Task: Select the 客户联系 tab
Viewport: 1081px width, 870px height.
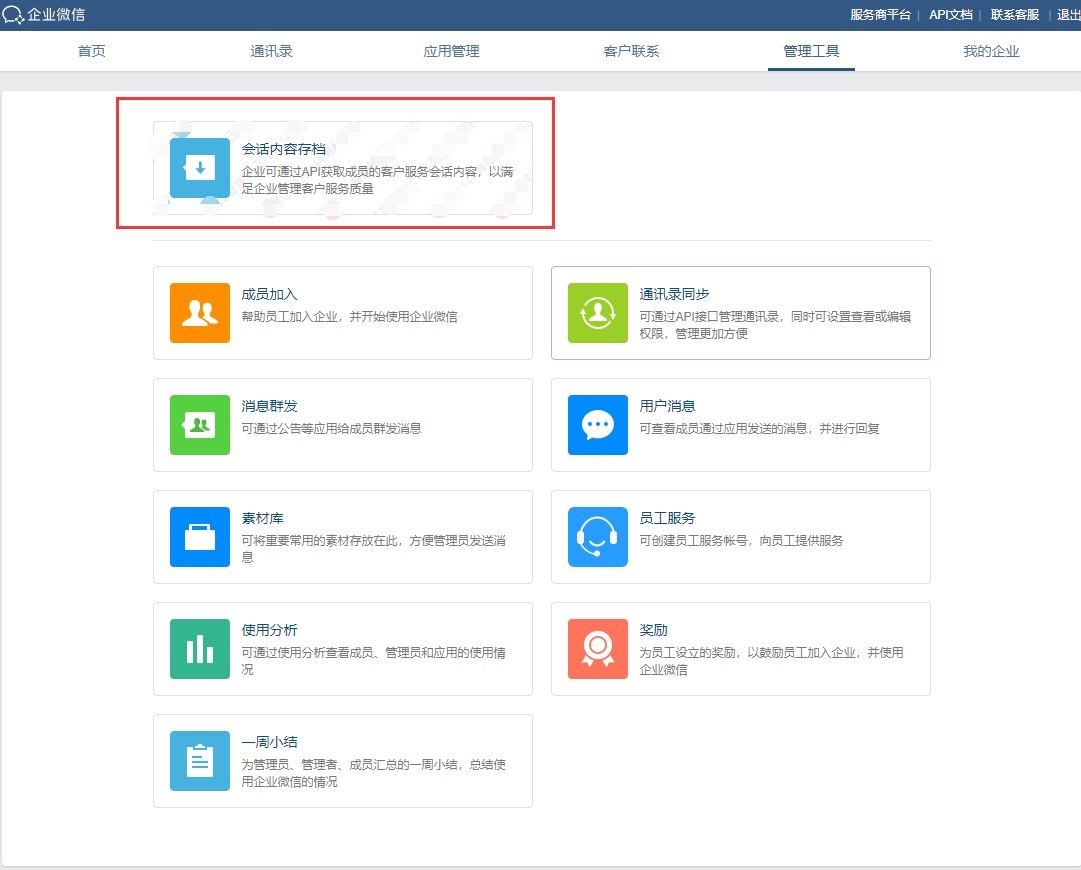Action: click(631, 51)
